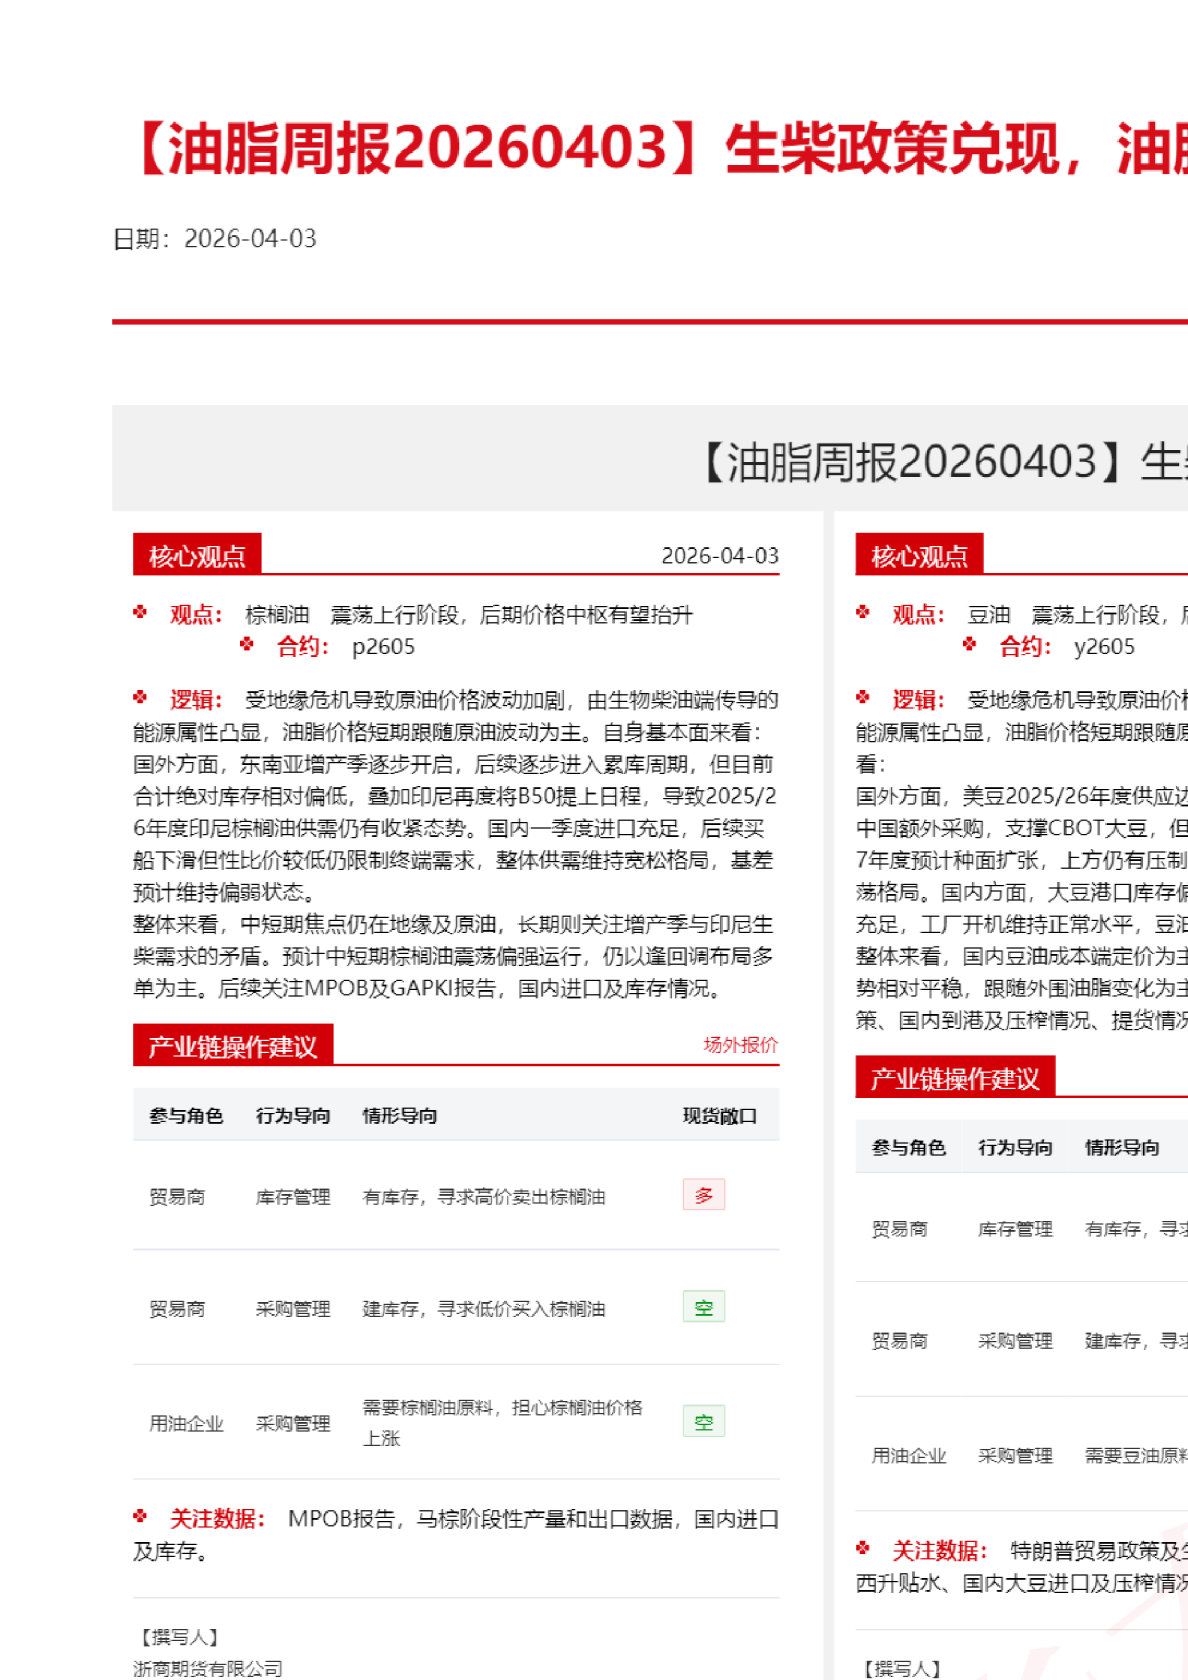Click the 行为导向 column header in the 棕榈油 table
Viewport: 1188px width, 1680px height.
293,1115
